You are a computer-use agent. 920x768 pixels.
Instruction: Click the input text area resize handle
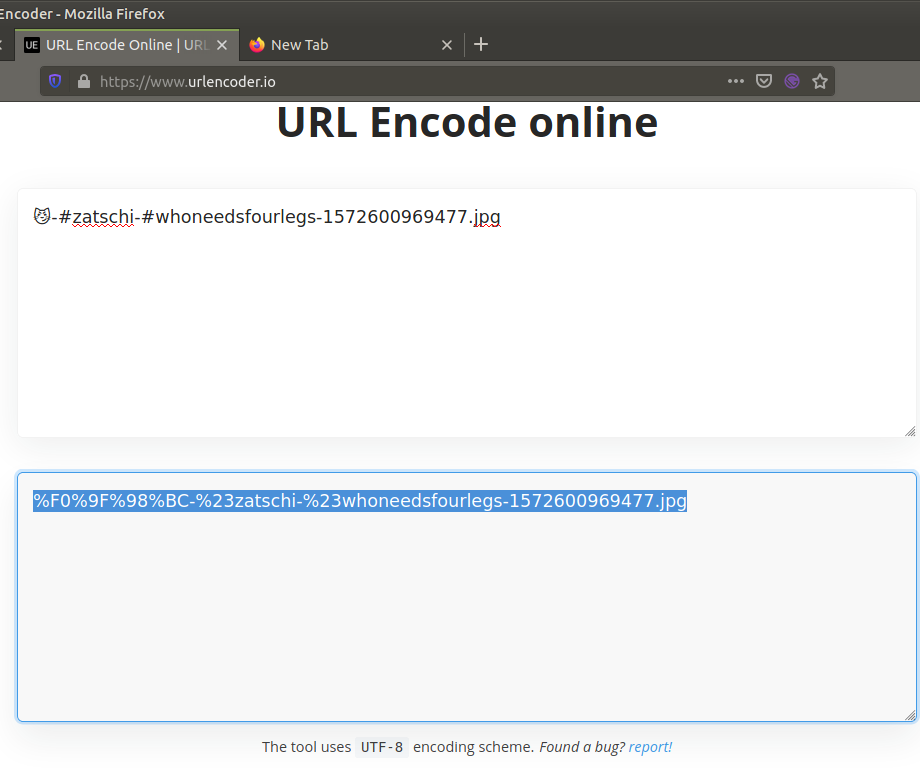click(x=909, y=431)
